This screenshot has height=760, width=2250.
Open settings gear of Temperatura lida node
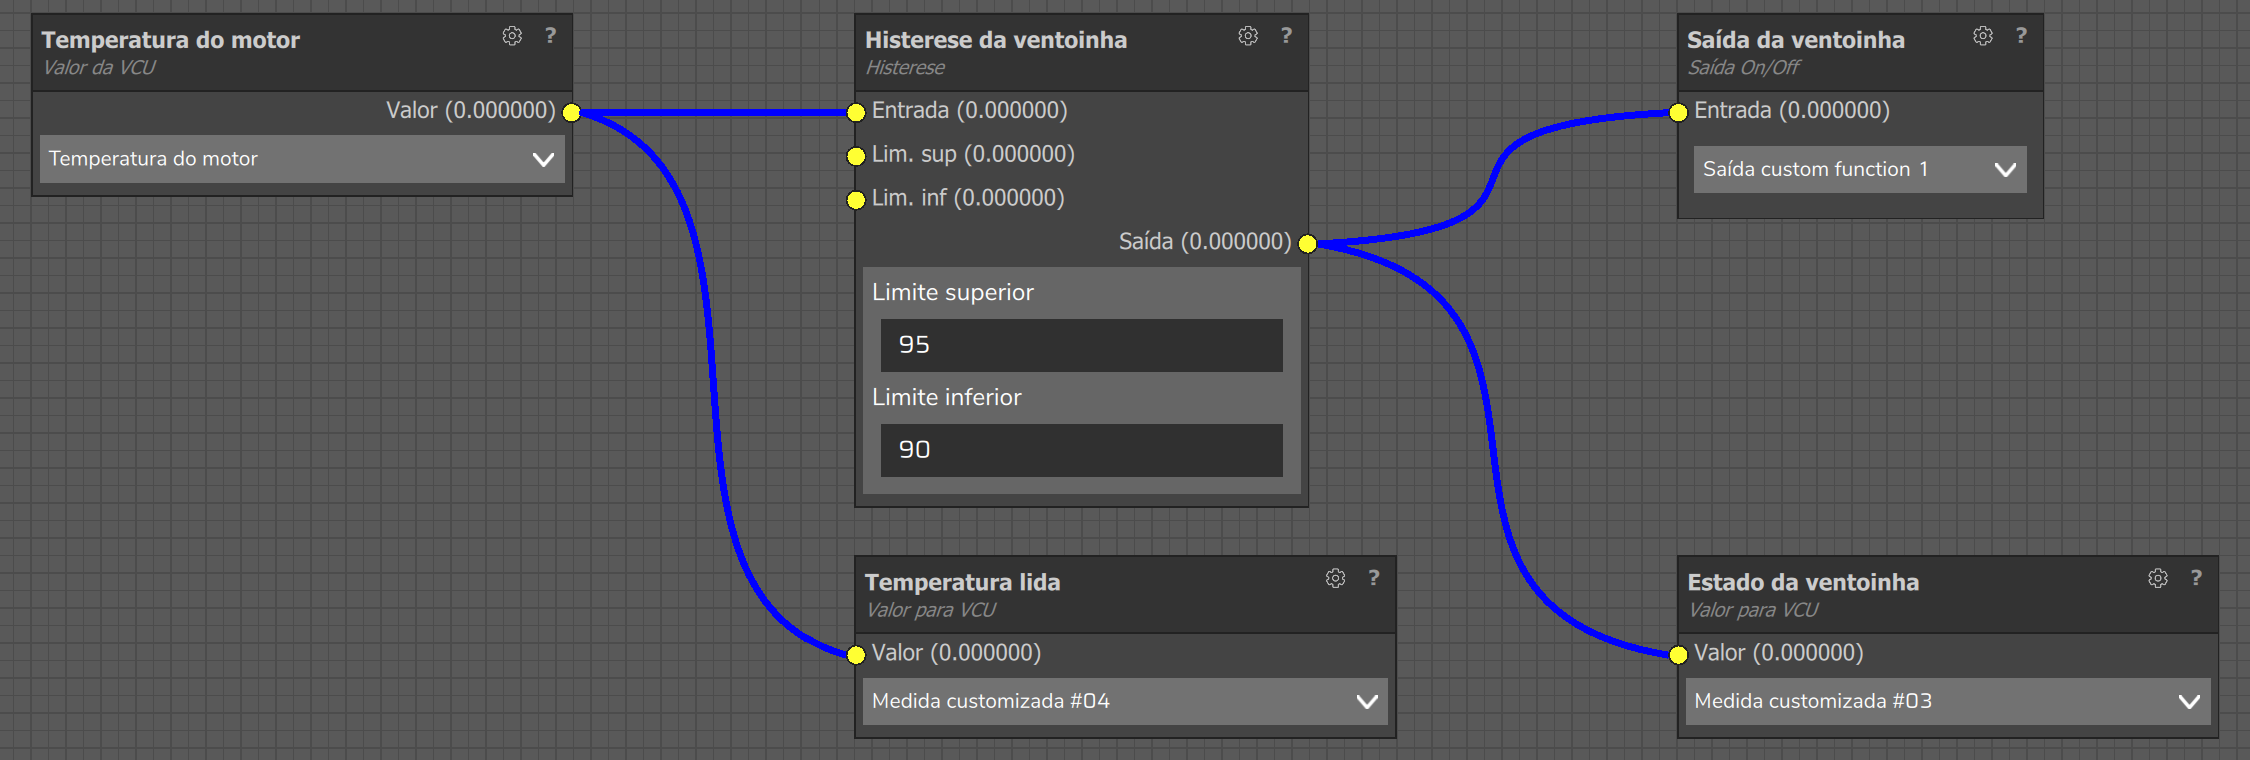coord(1335,578)
